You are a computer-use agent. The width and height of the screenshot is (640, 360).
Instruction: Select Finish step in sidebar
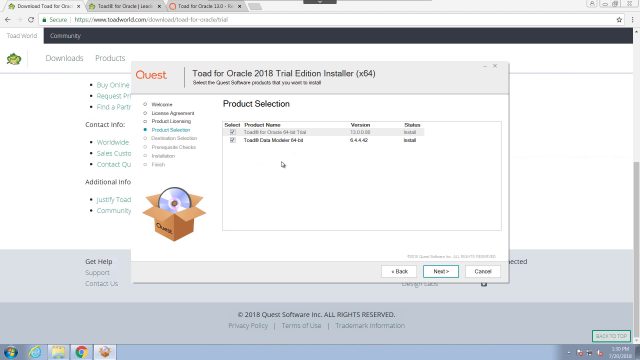point(158,164)
